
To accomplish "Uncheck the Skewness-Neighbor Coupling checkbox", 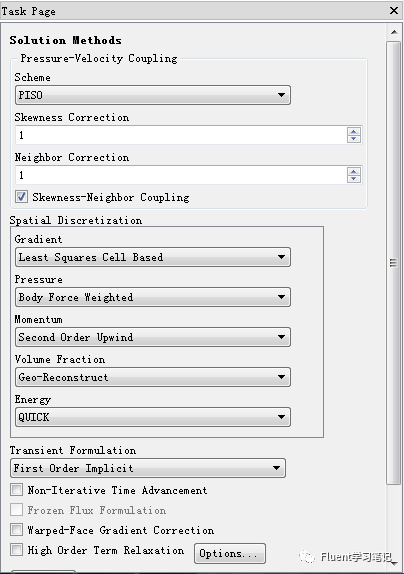I will click(x=21, y=197).
